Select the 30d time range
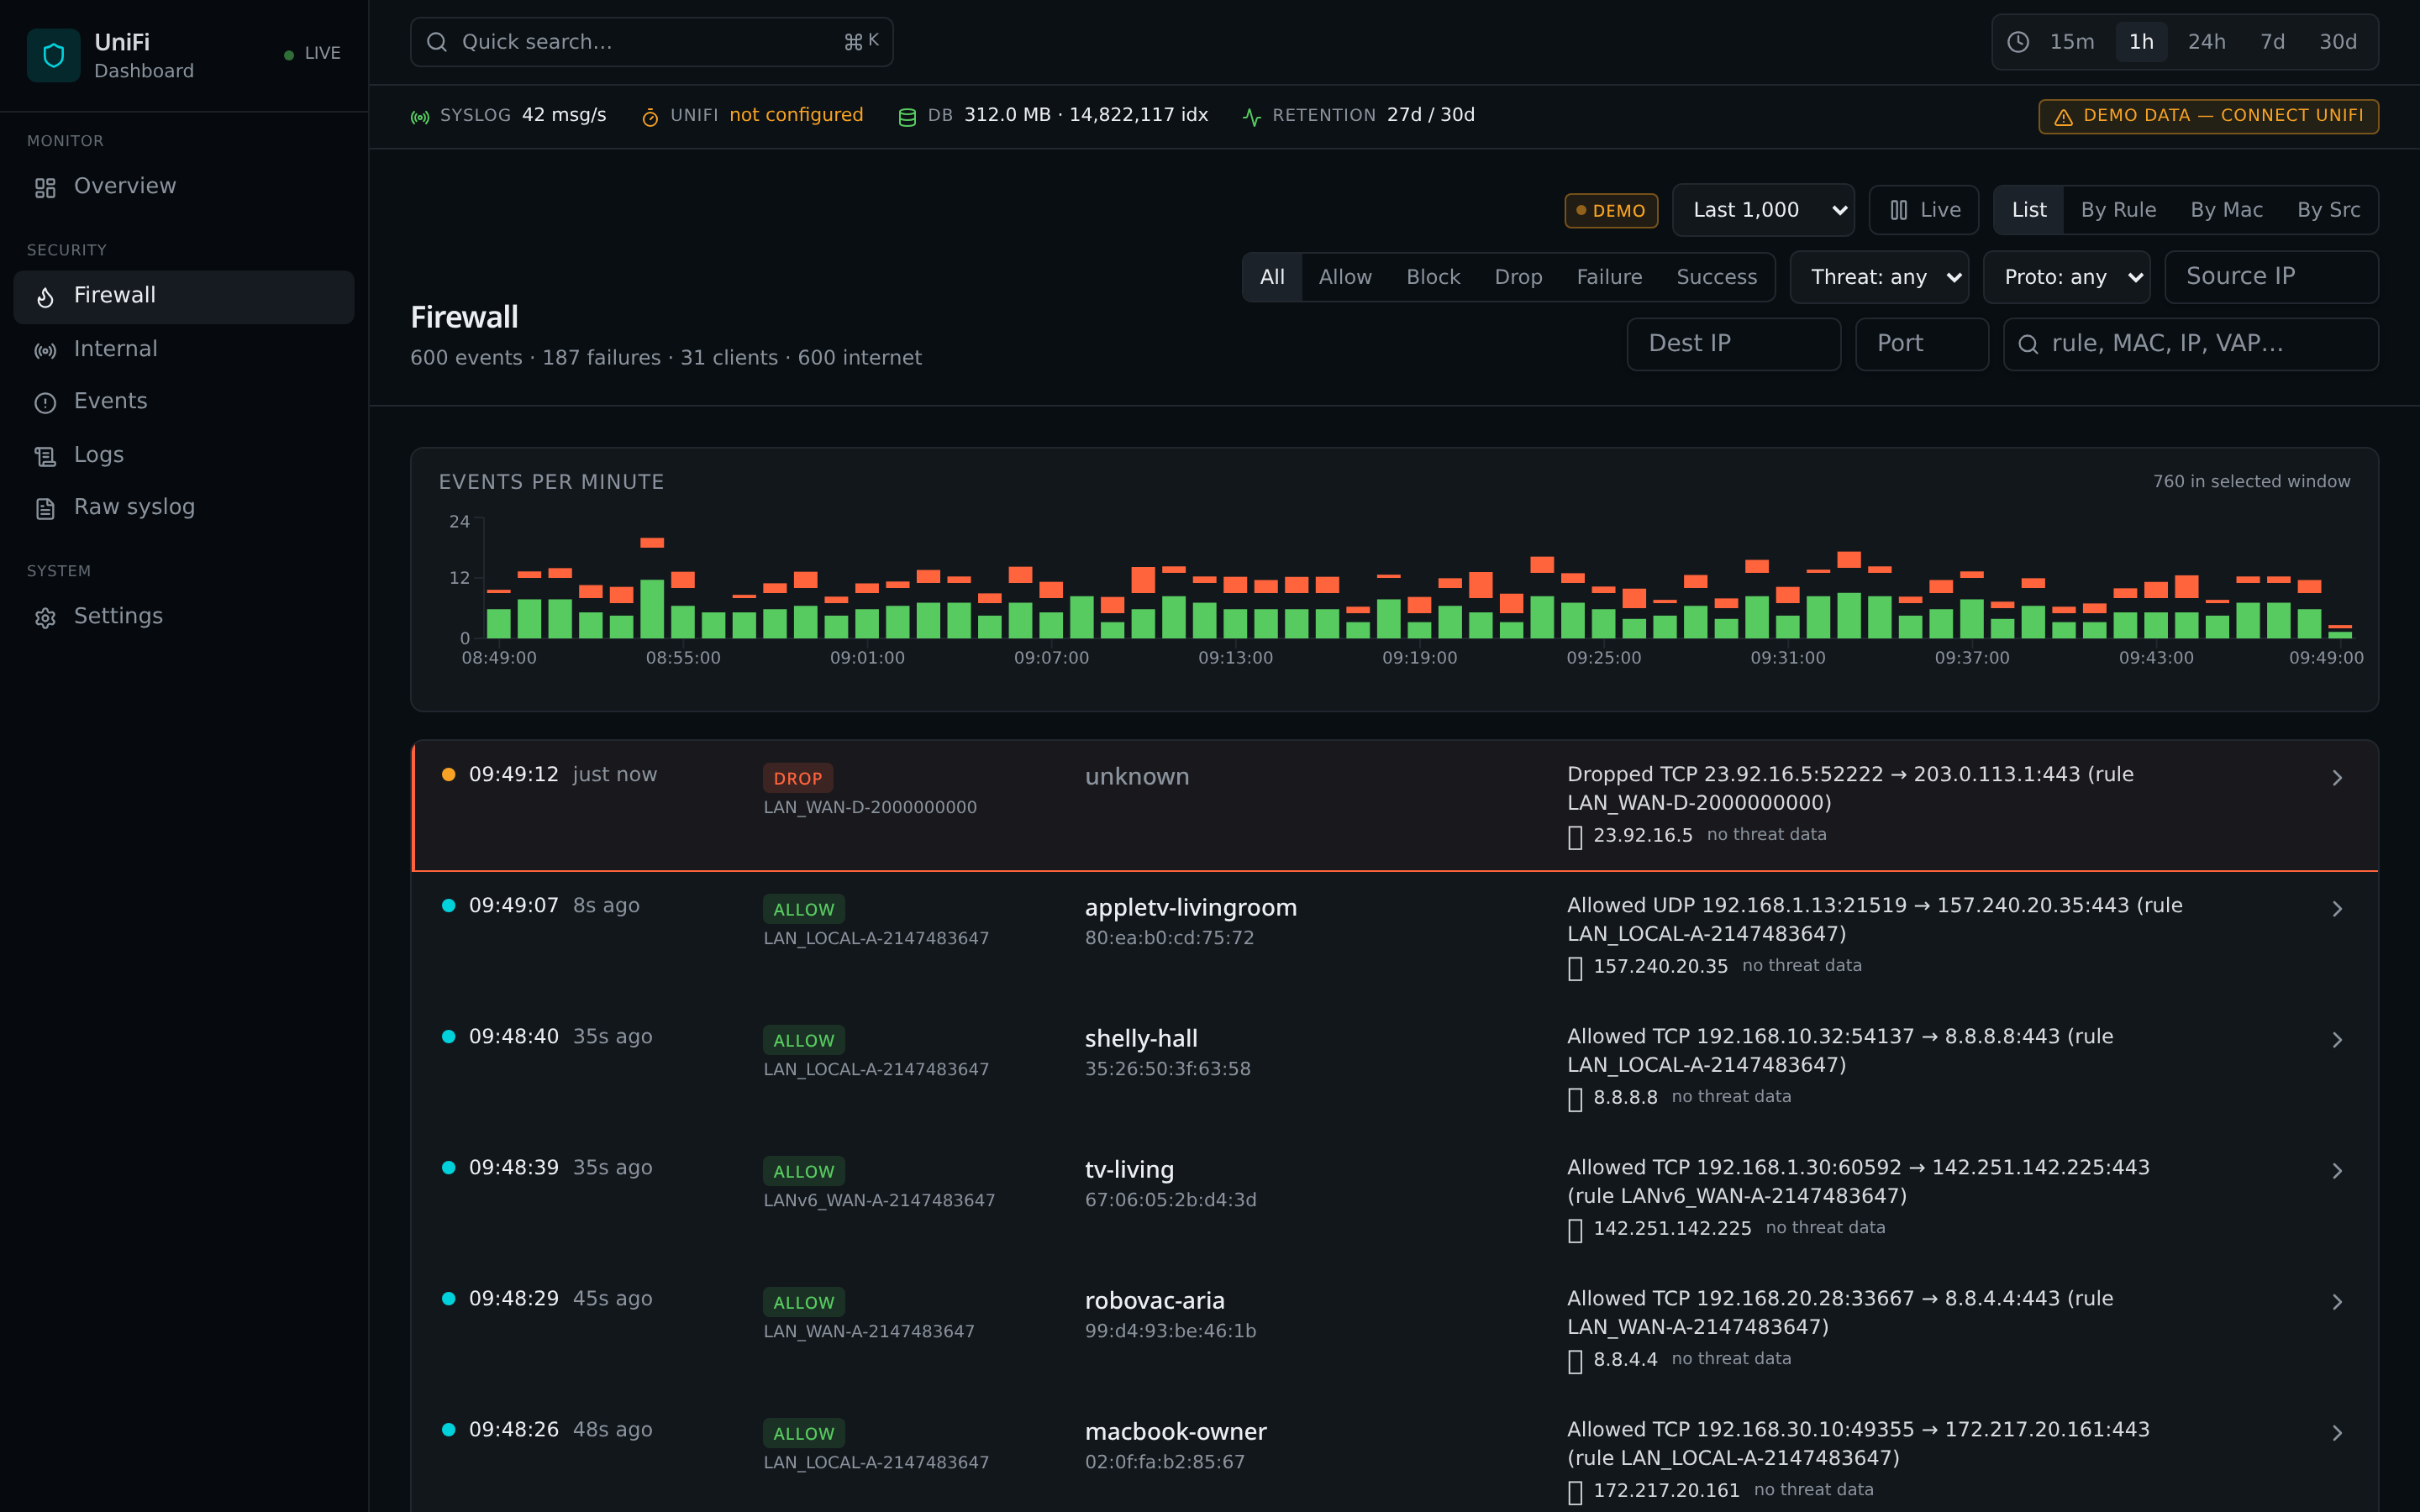2420x1512 pixels. coord(2338,42)
